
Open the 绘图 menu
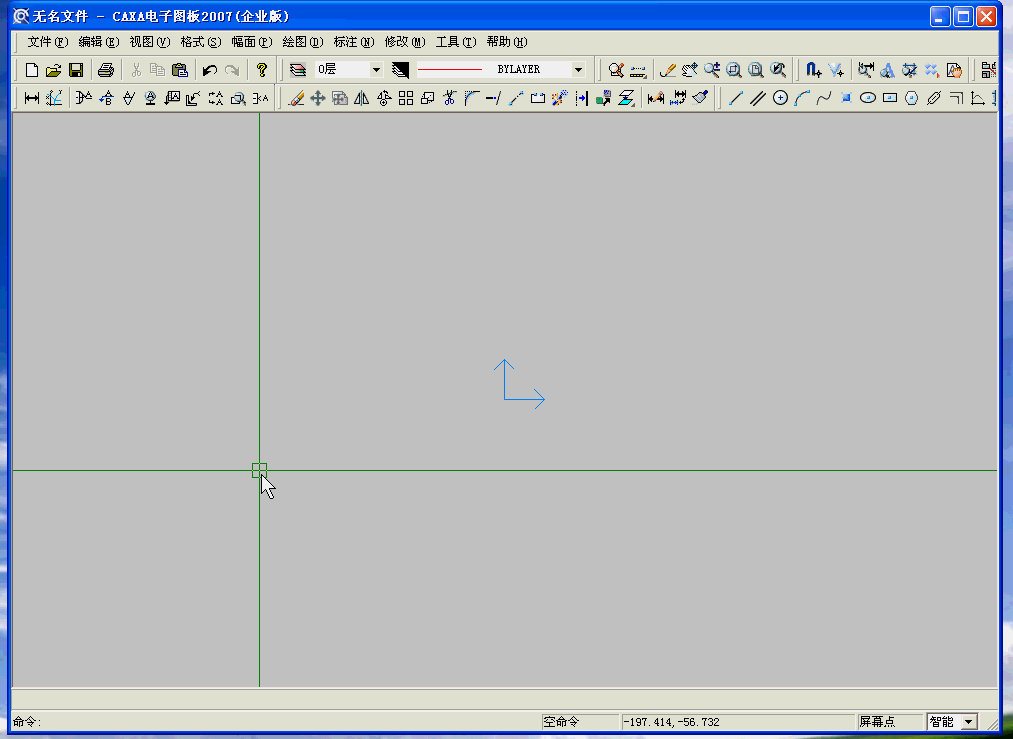pos(302,42)
